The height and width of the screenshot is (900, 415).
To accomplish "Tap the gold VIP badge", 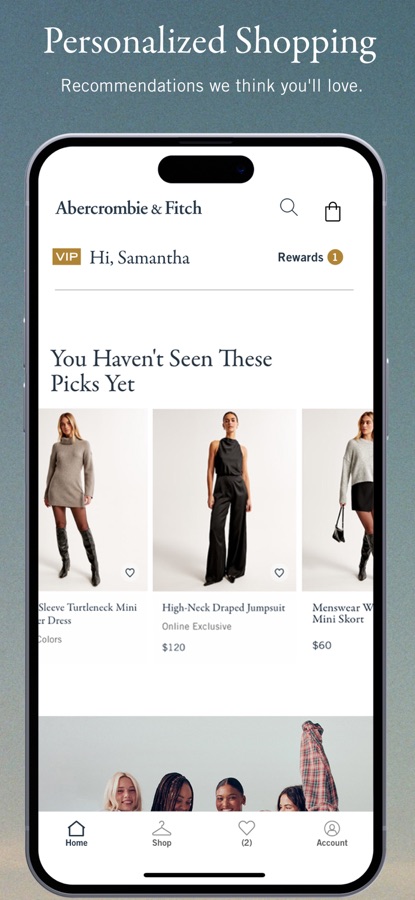I will coord(67,257).
